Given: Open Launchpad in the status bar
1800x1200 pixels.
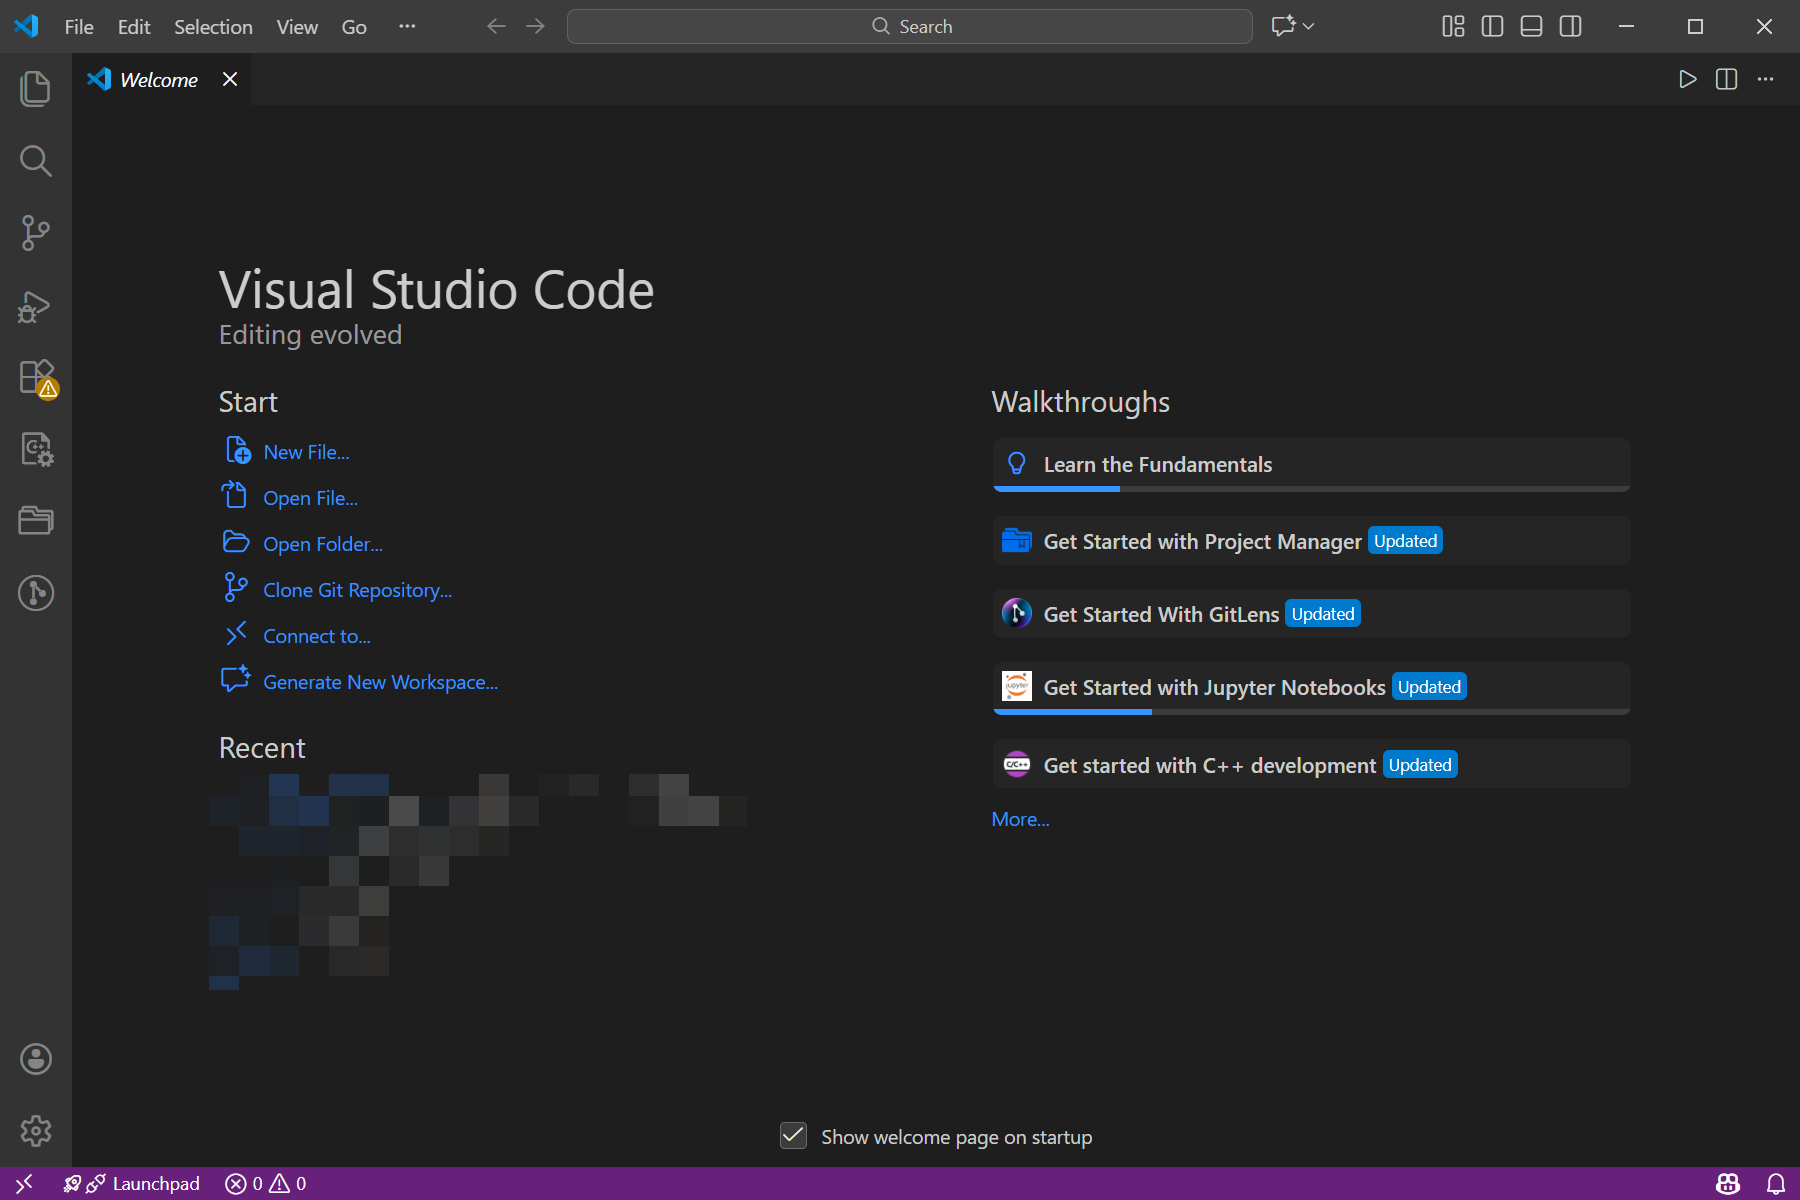Looking at the screenshot, I should (x=131, y=1184).
